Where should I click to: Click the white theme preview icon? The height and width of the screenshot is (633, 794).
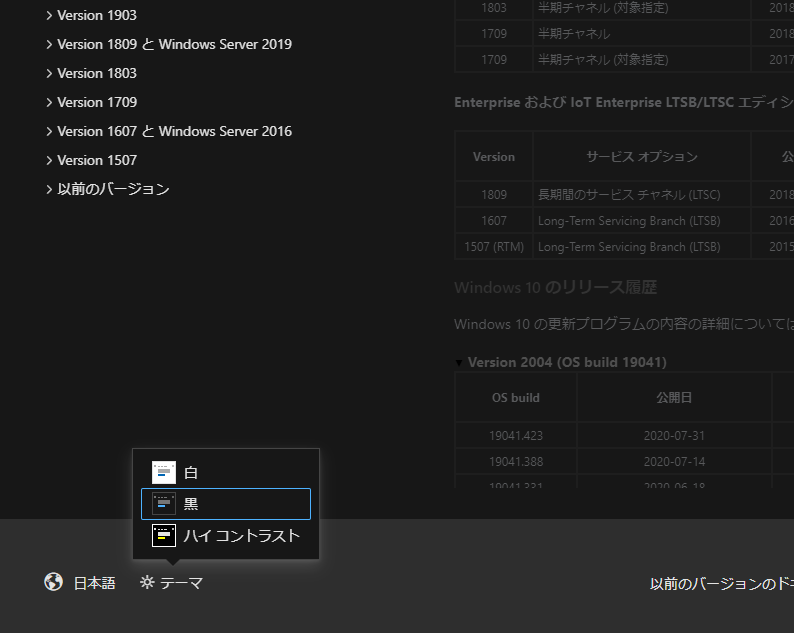click(164, 472)
